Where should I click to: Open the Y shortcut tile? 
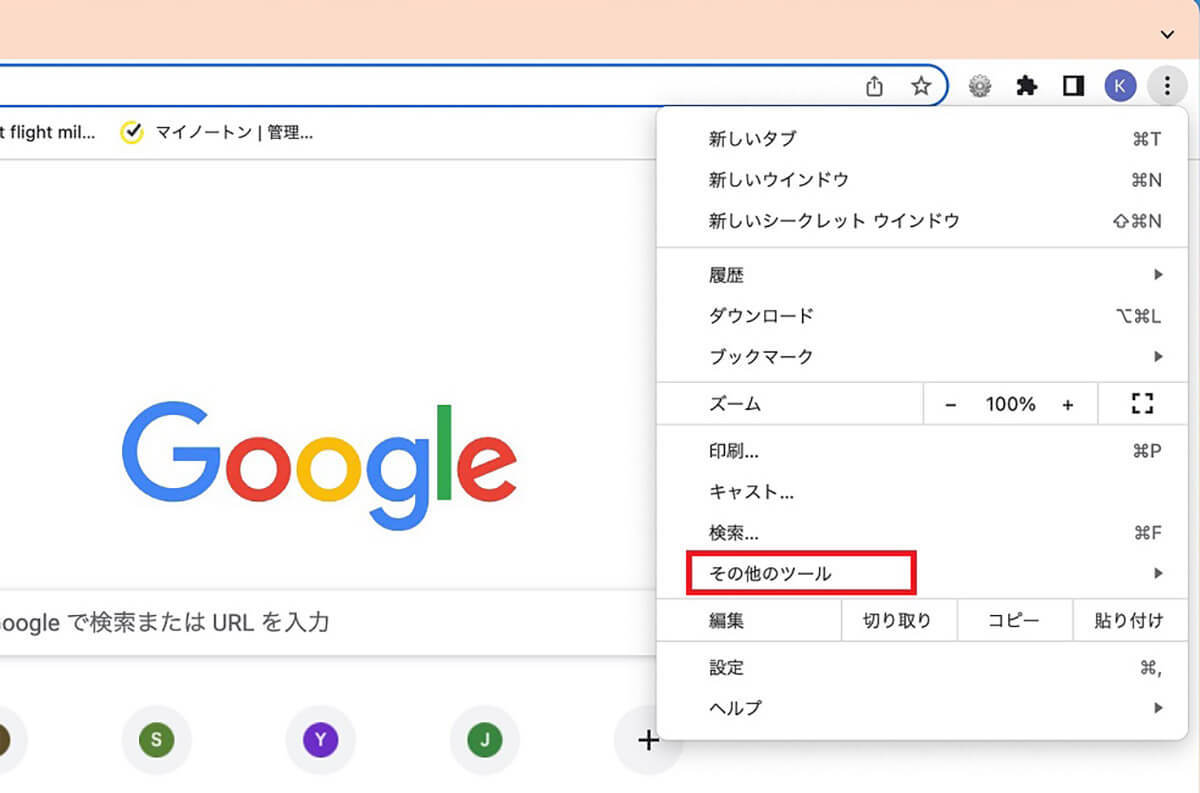[x=320, y=741]
